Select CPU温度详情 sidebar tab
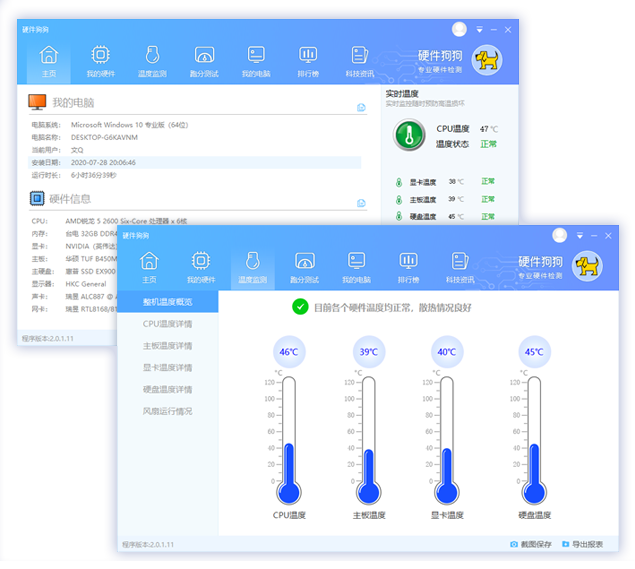This screenshot has height=569, width=635. (168, 324)
